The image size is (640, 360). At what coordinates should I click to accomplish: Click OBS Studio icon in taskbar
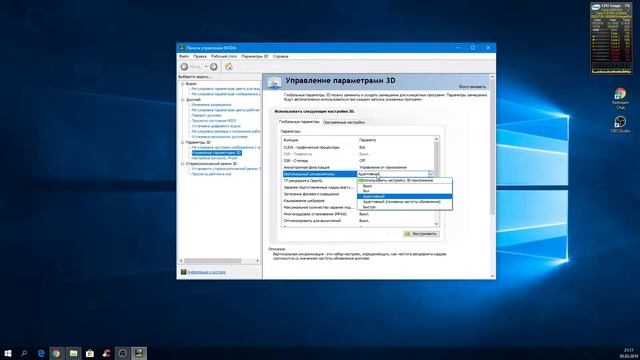tap(122, 353)
